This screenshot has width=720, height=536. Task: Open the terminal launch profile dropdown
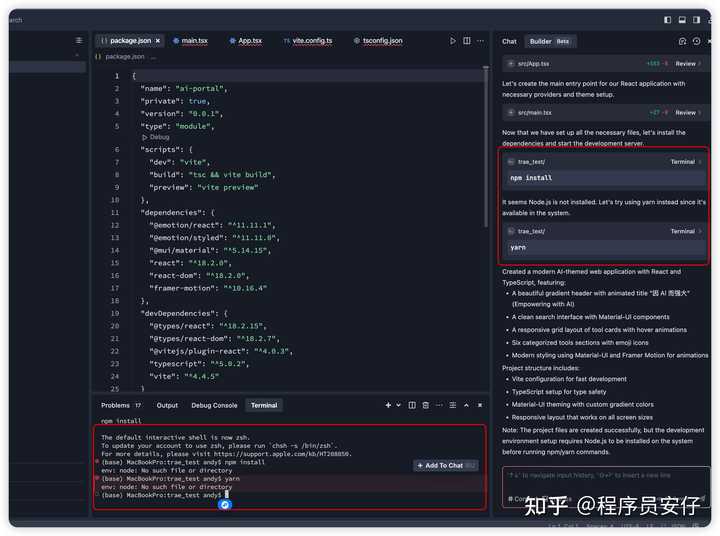[398, 405]
